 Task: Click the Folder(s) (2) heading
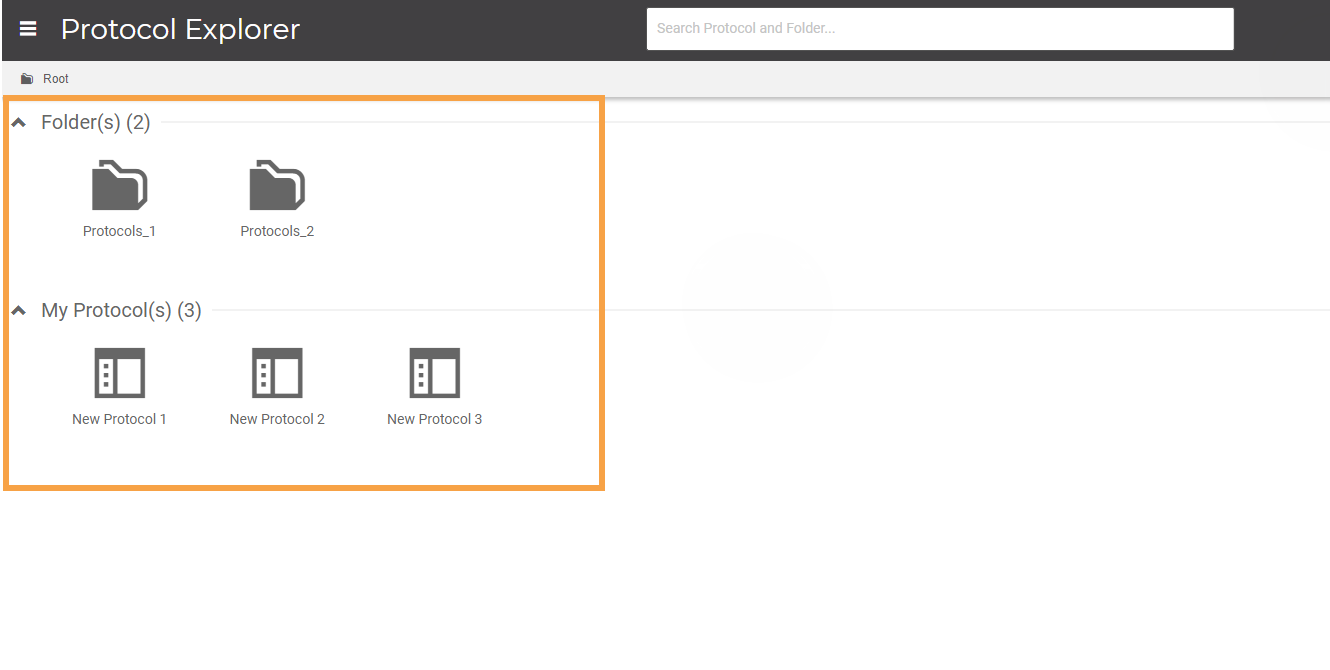[x=96, y=123]
